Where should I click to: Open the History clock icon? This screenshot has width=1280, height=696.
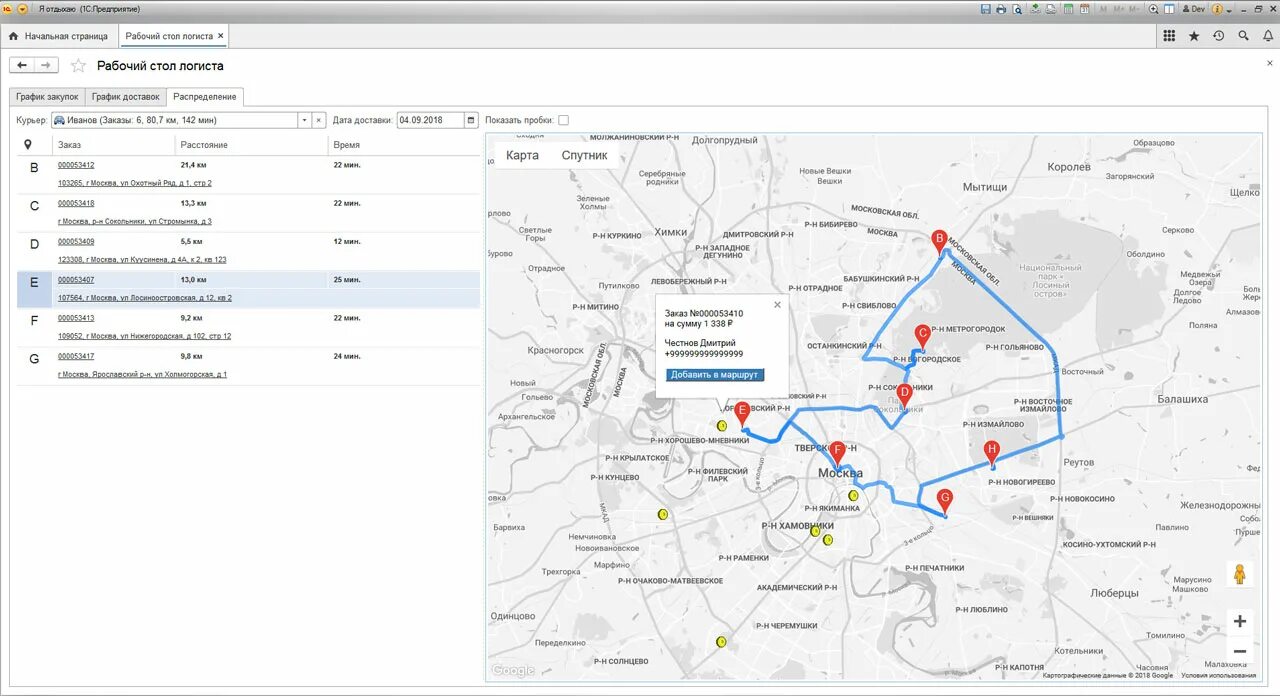point(1218,36)
